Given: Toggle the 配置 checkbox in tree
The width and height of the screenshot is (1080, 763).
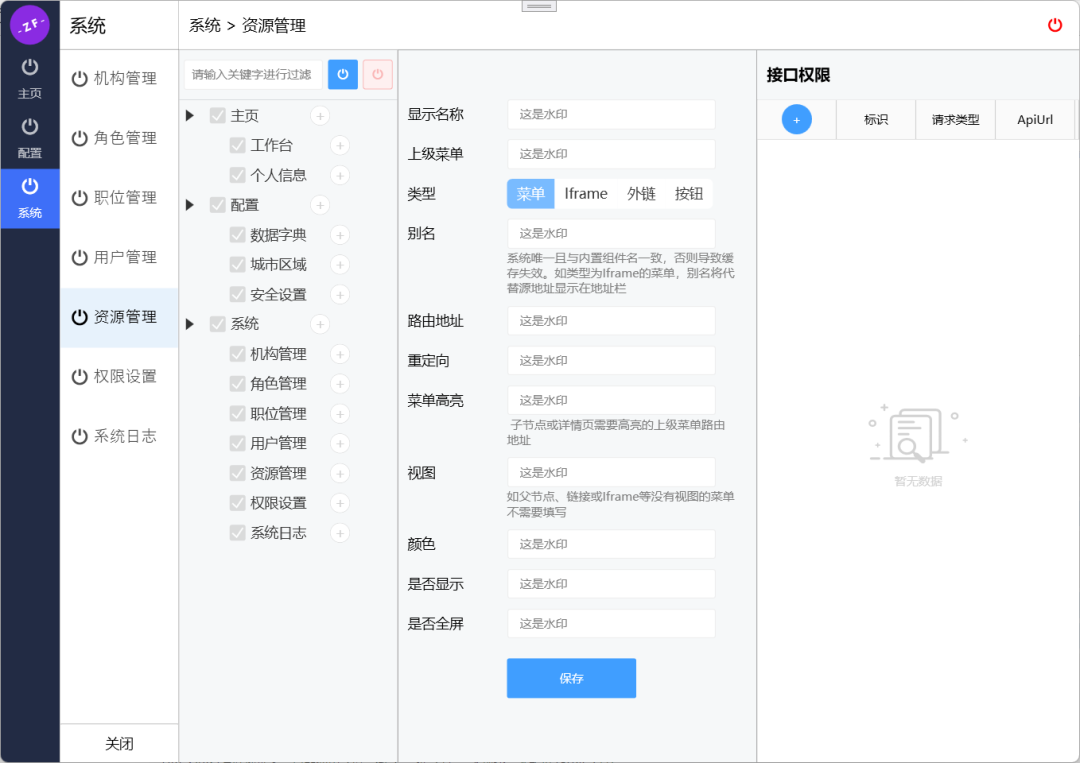Looking at the screenshot, I should pyautogui.click(x=218, y=205).
